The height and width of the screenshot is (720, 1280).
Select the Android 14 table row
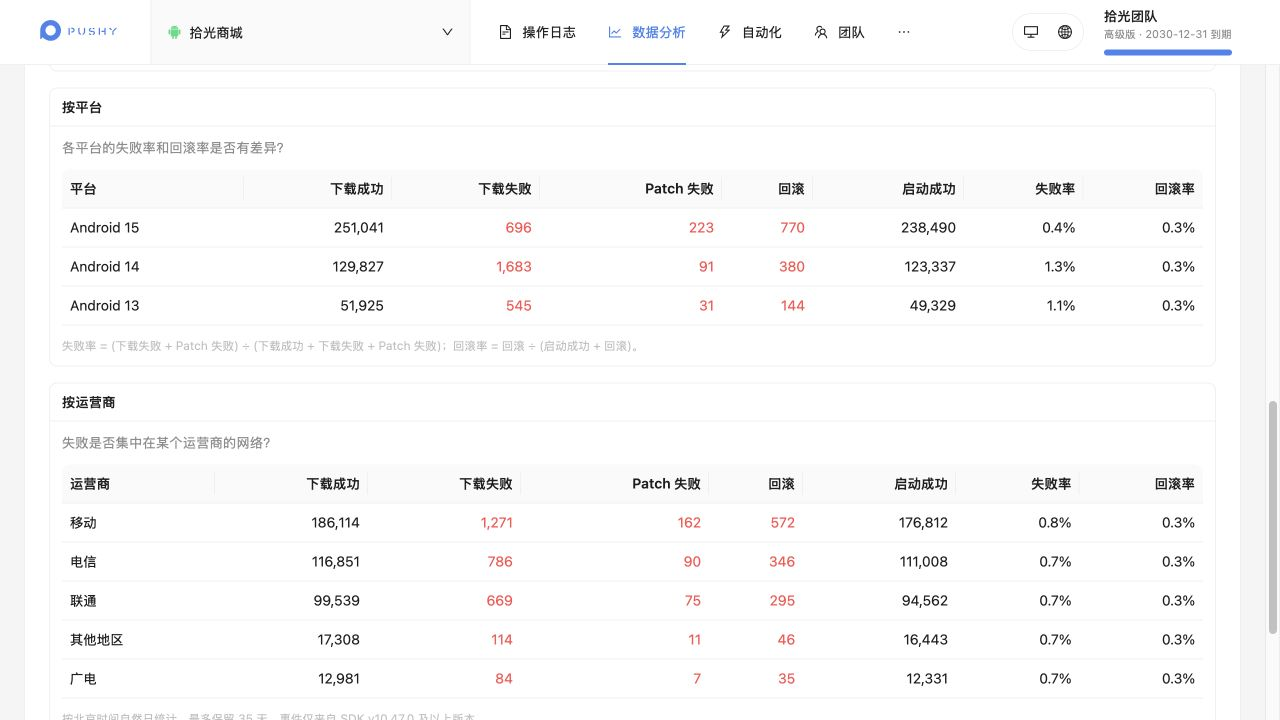click(x=632, y=267)
